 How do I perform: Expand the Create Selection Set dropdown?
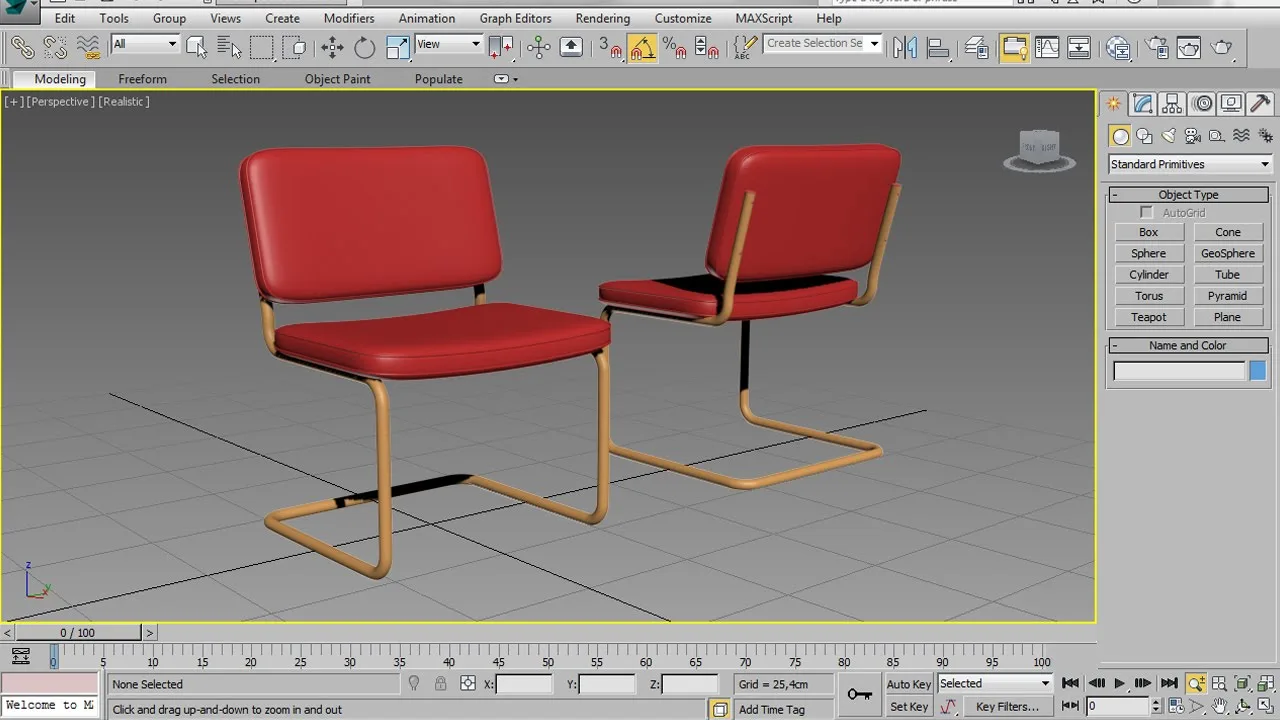pos(874,44)
